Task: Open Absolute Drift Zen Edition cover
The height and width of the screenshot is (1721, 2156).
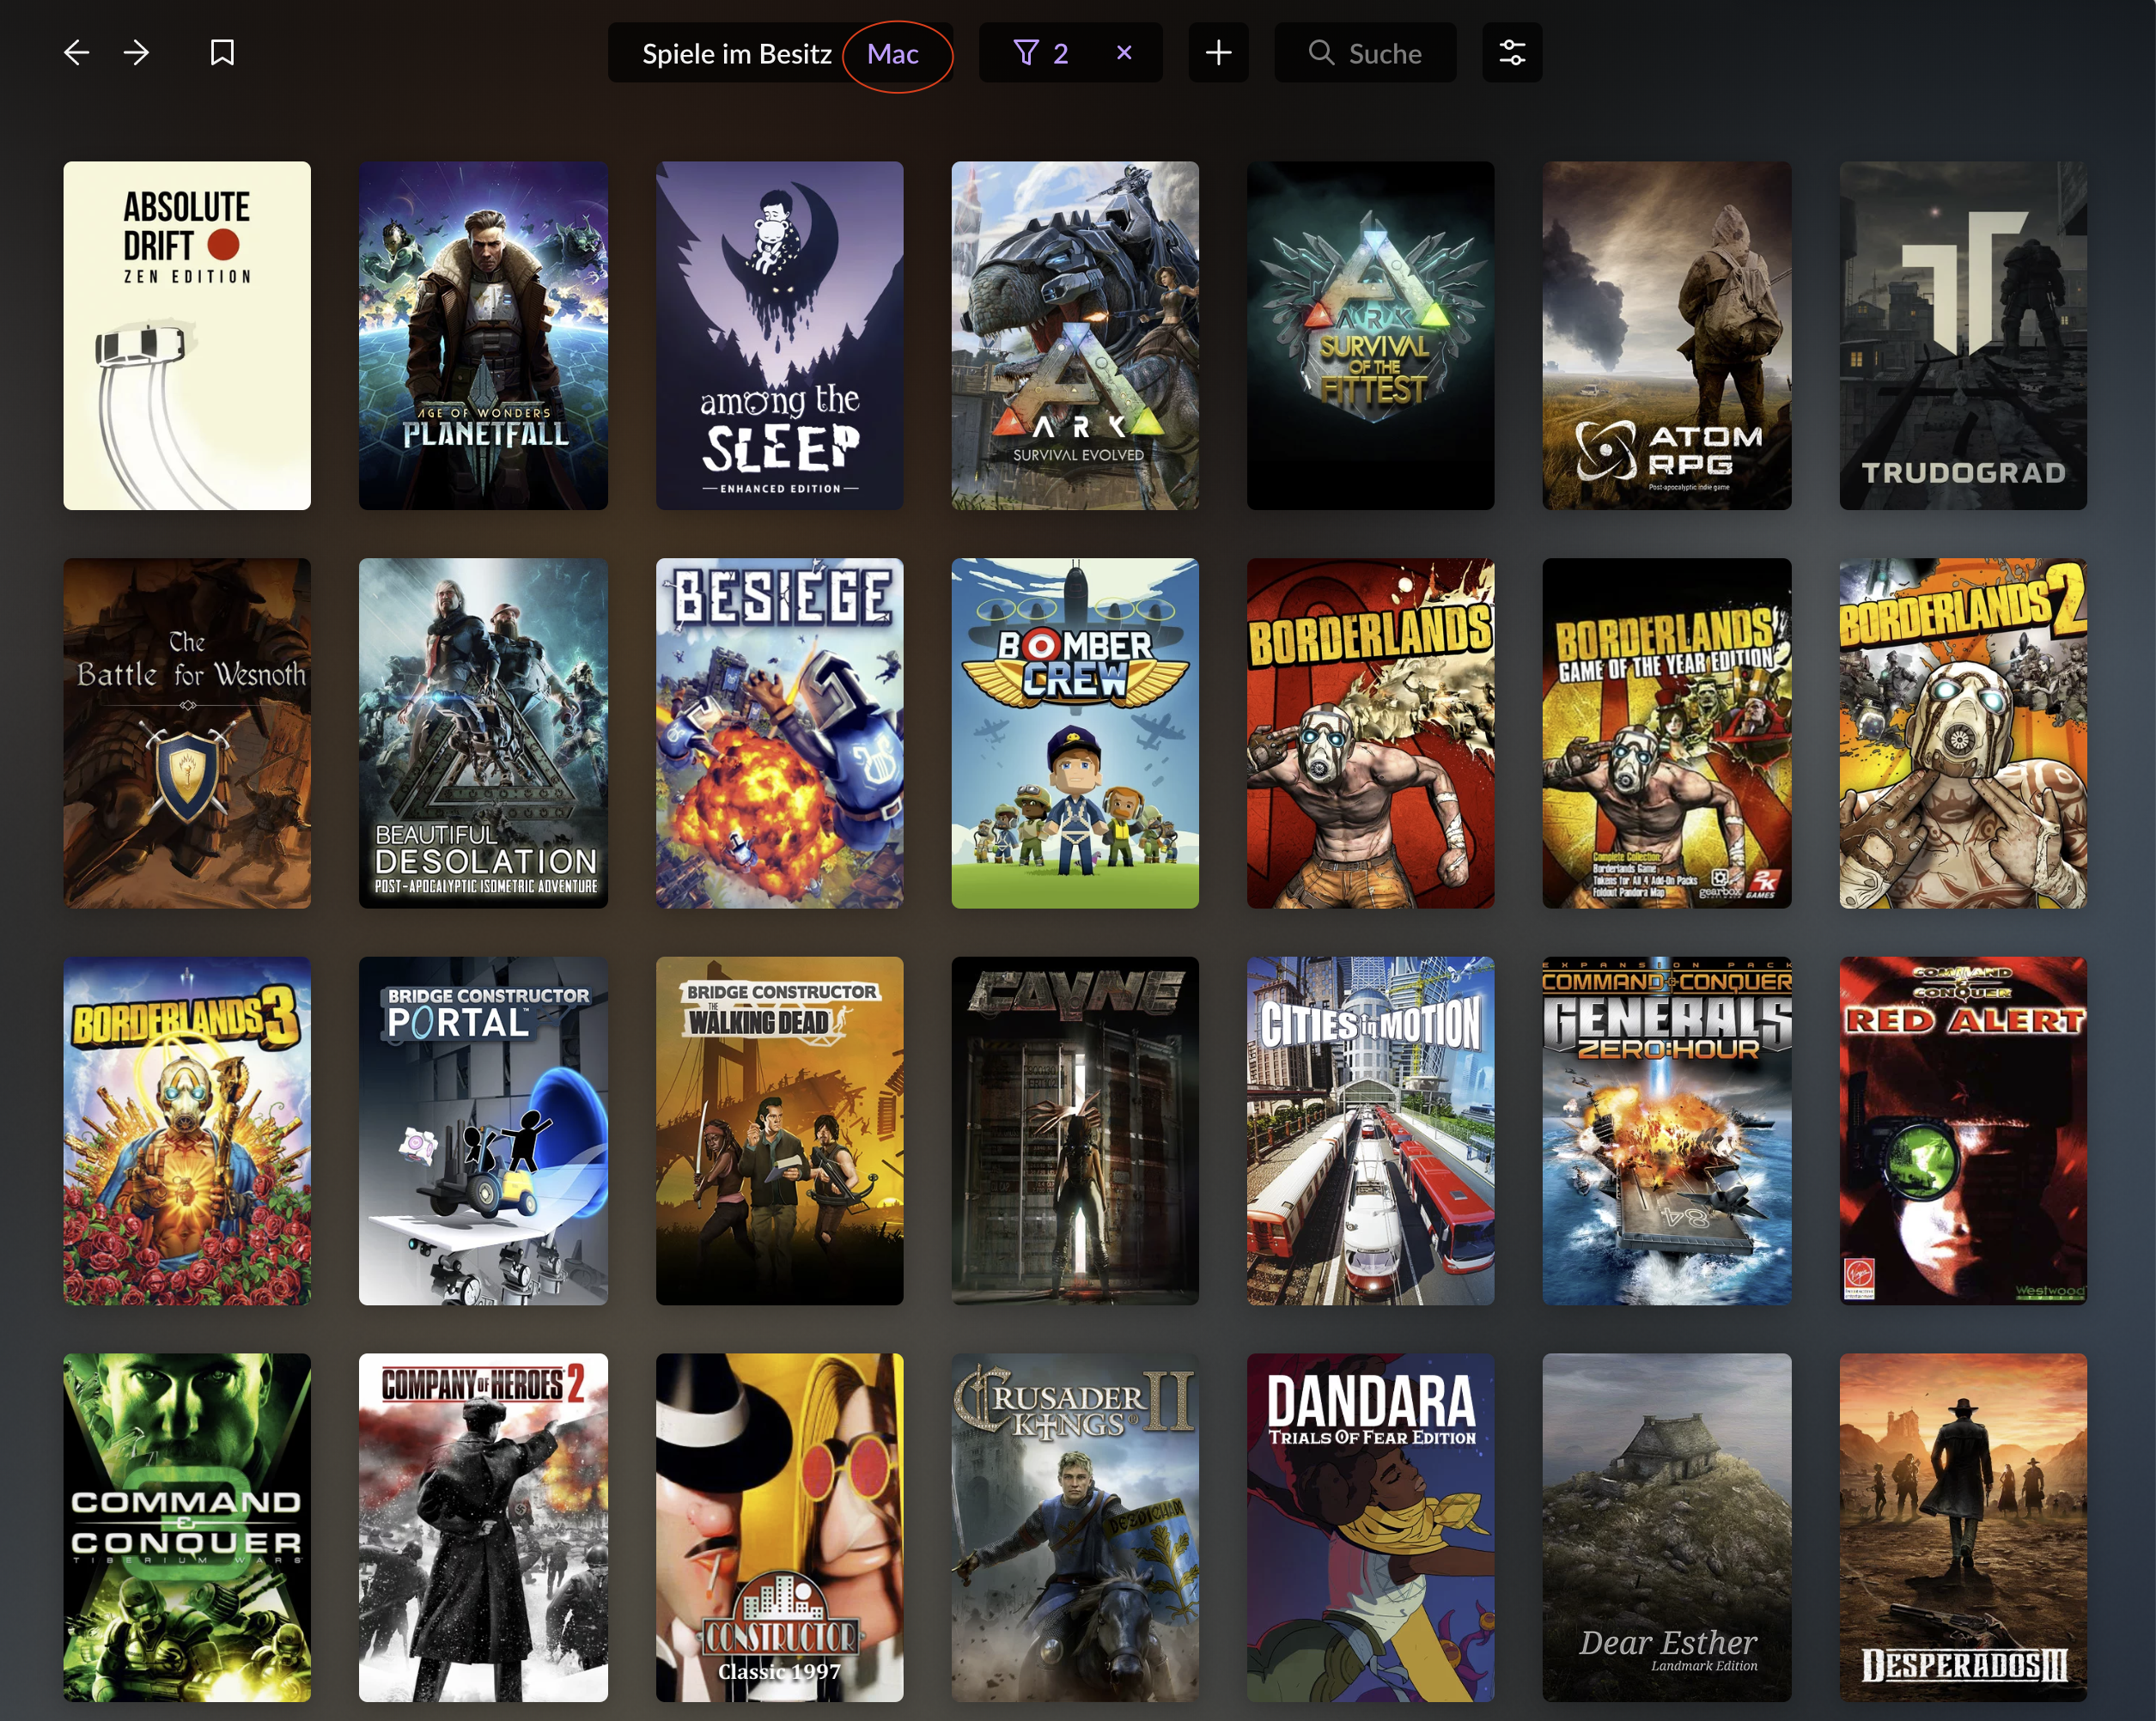Action: 187,336
